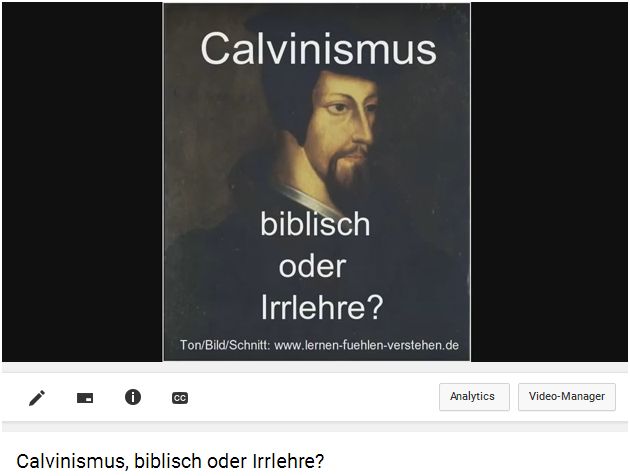630x476 pixels.
Task: Open the end screen and annotations icon
Action: coord(85,398)
